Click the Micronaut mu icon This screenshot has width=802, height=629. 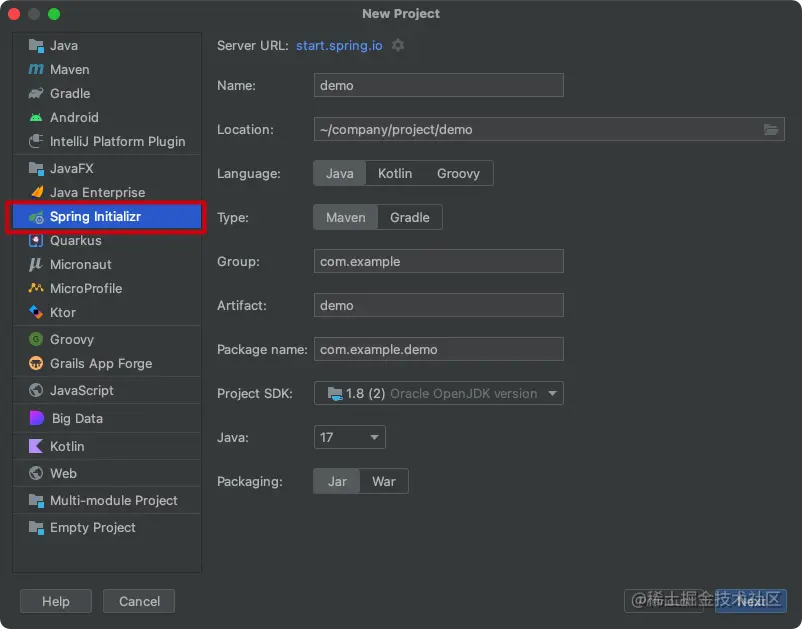point(35,264)
